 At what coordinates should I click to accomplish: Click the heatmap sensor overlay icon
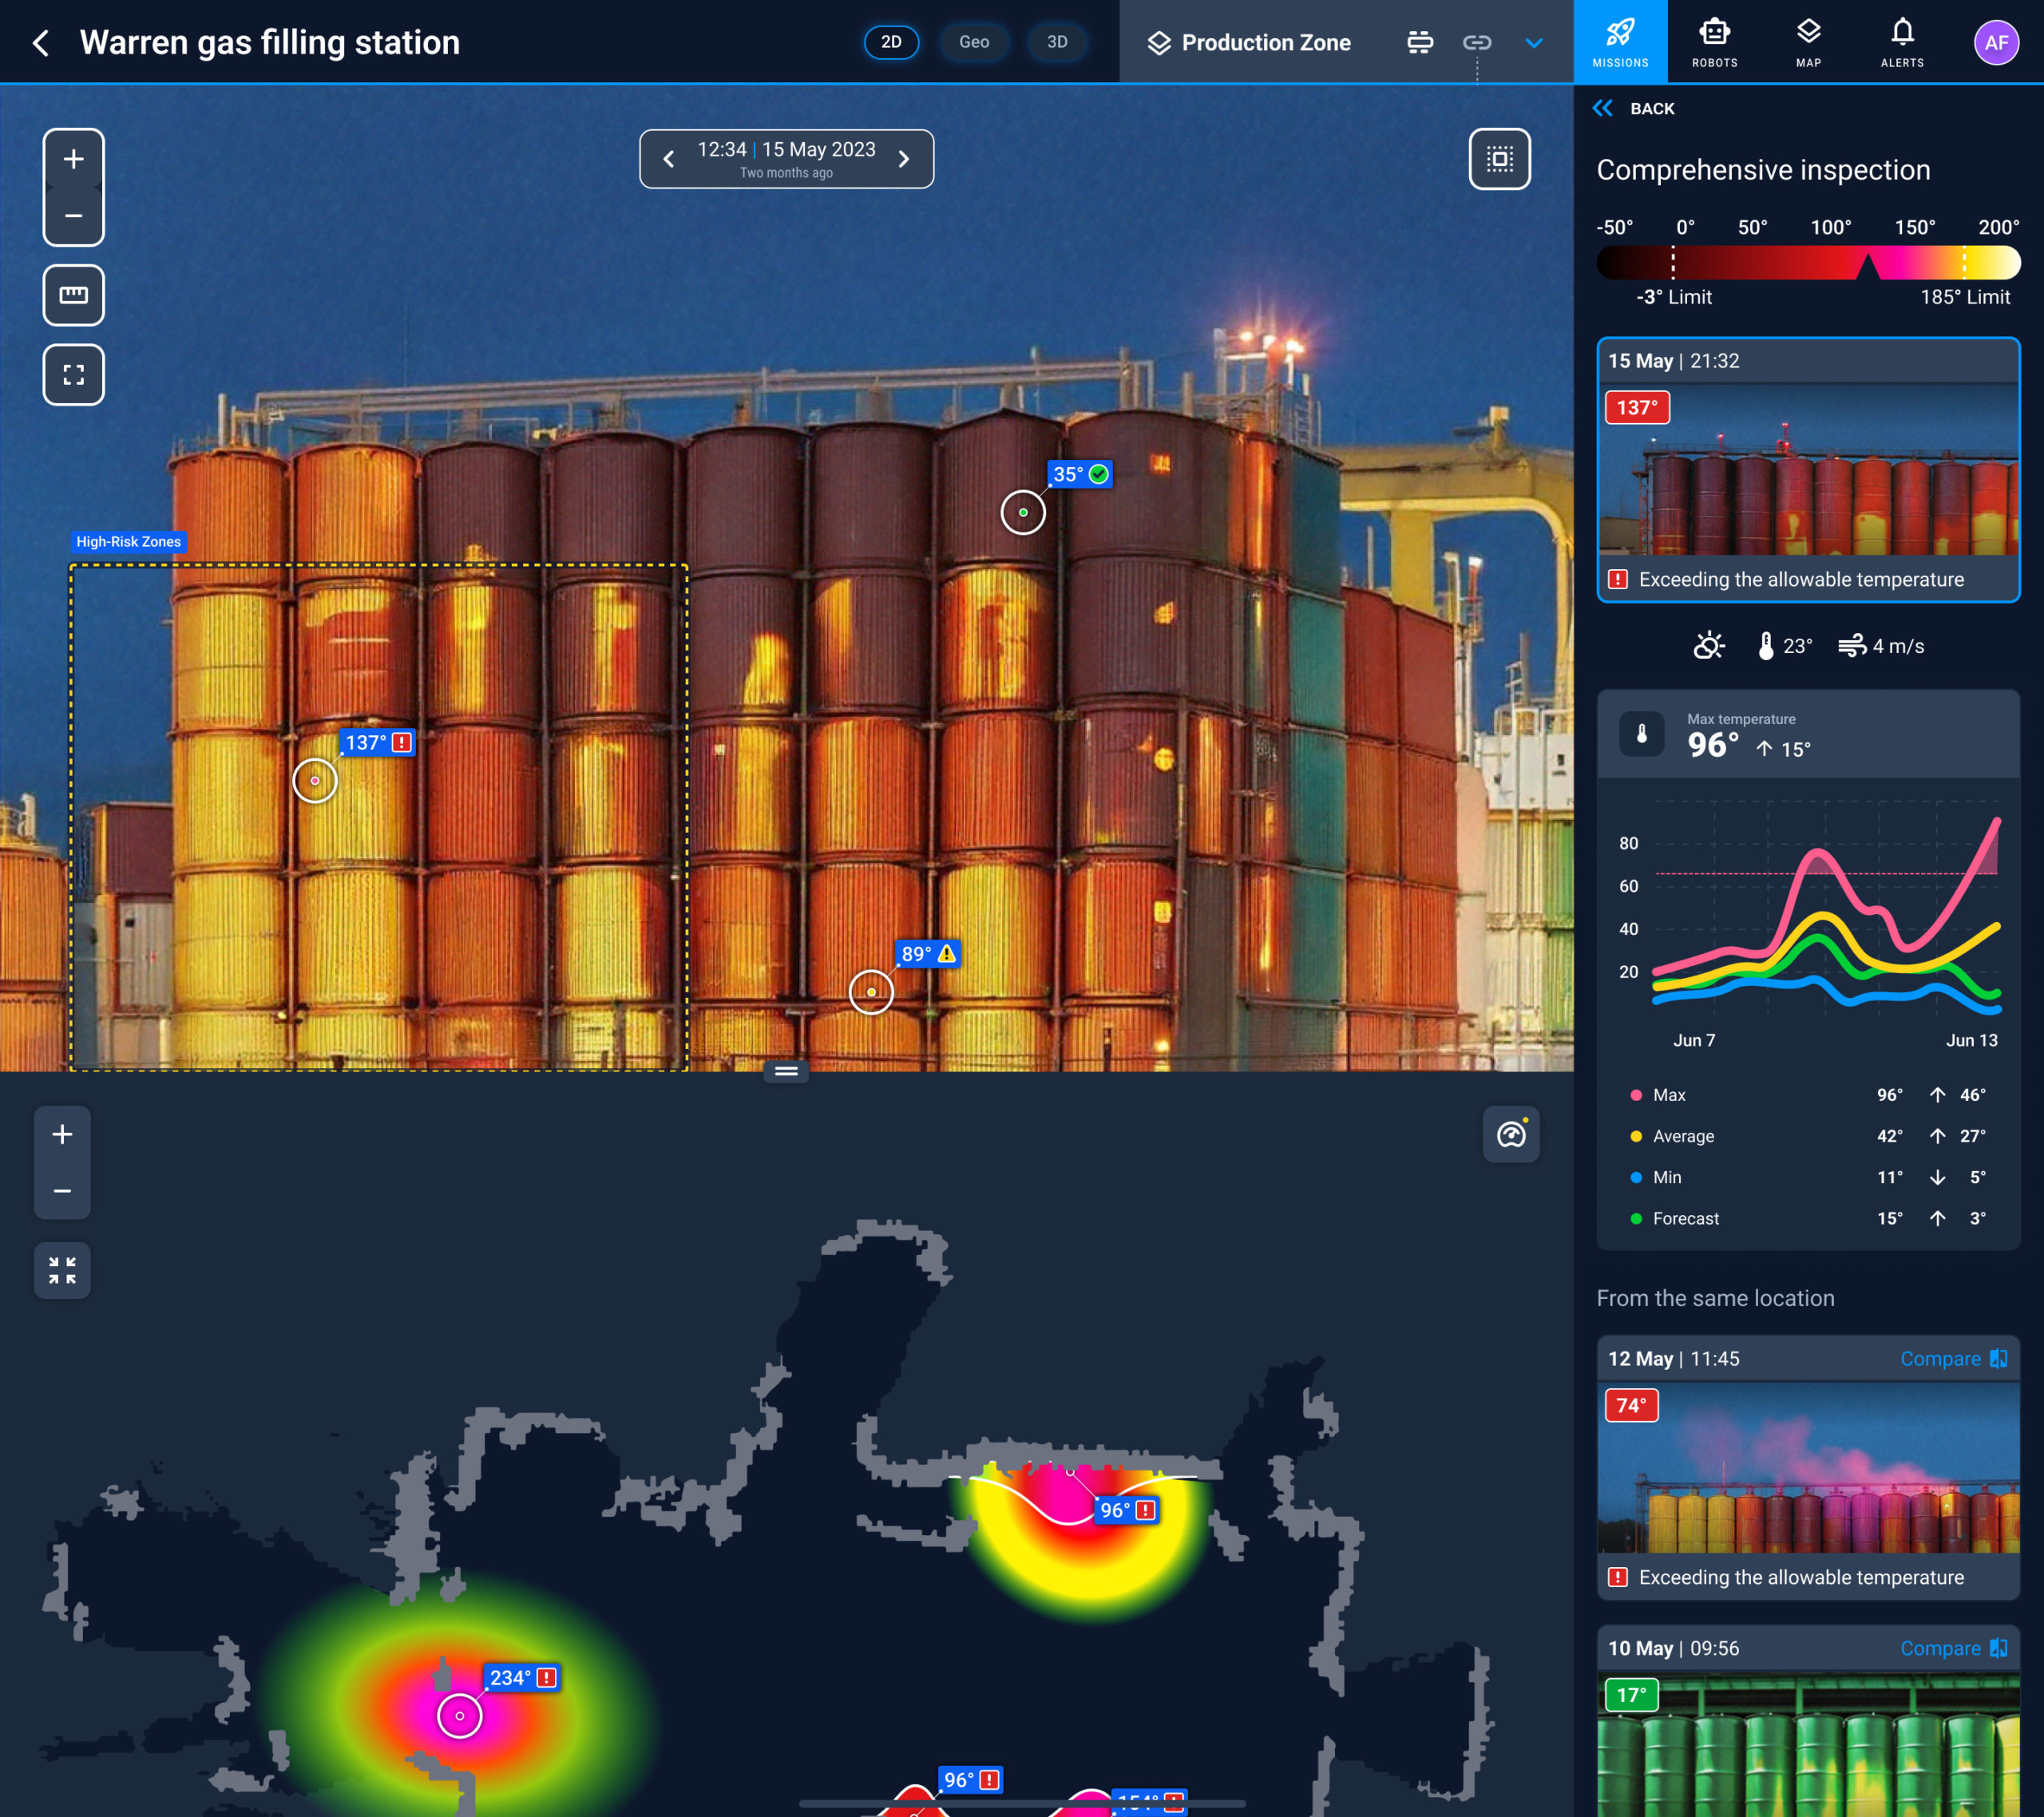pyautogui.click(x=1510, y=1134)
